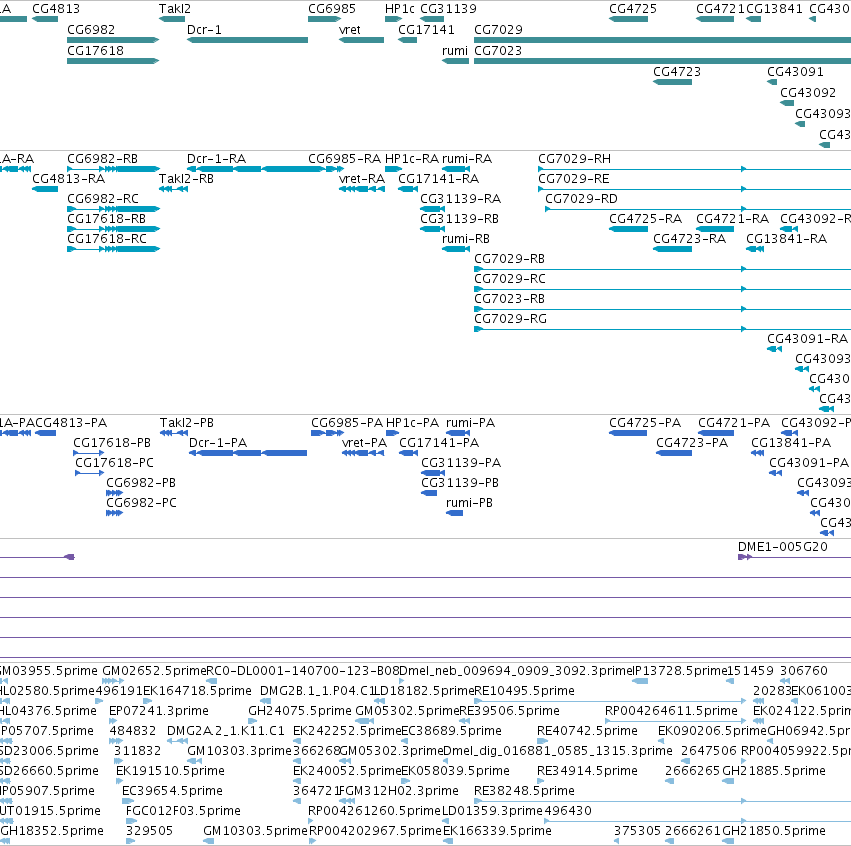Select transcript 'CG7029-RB'
Viewport: 851px width, 846px height.
[x=510, y=259]
